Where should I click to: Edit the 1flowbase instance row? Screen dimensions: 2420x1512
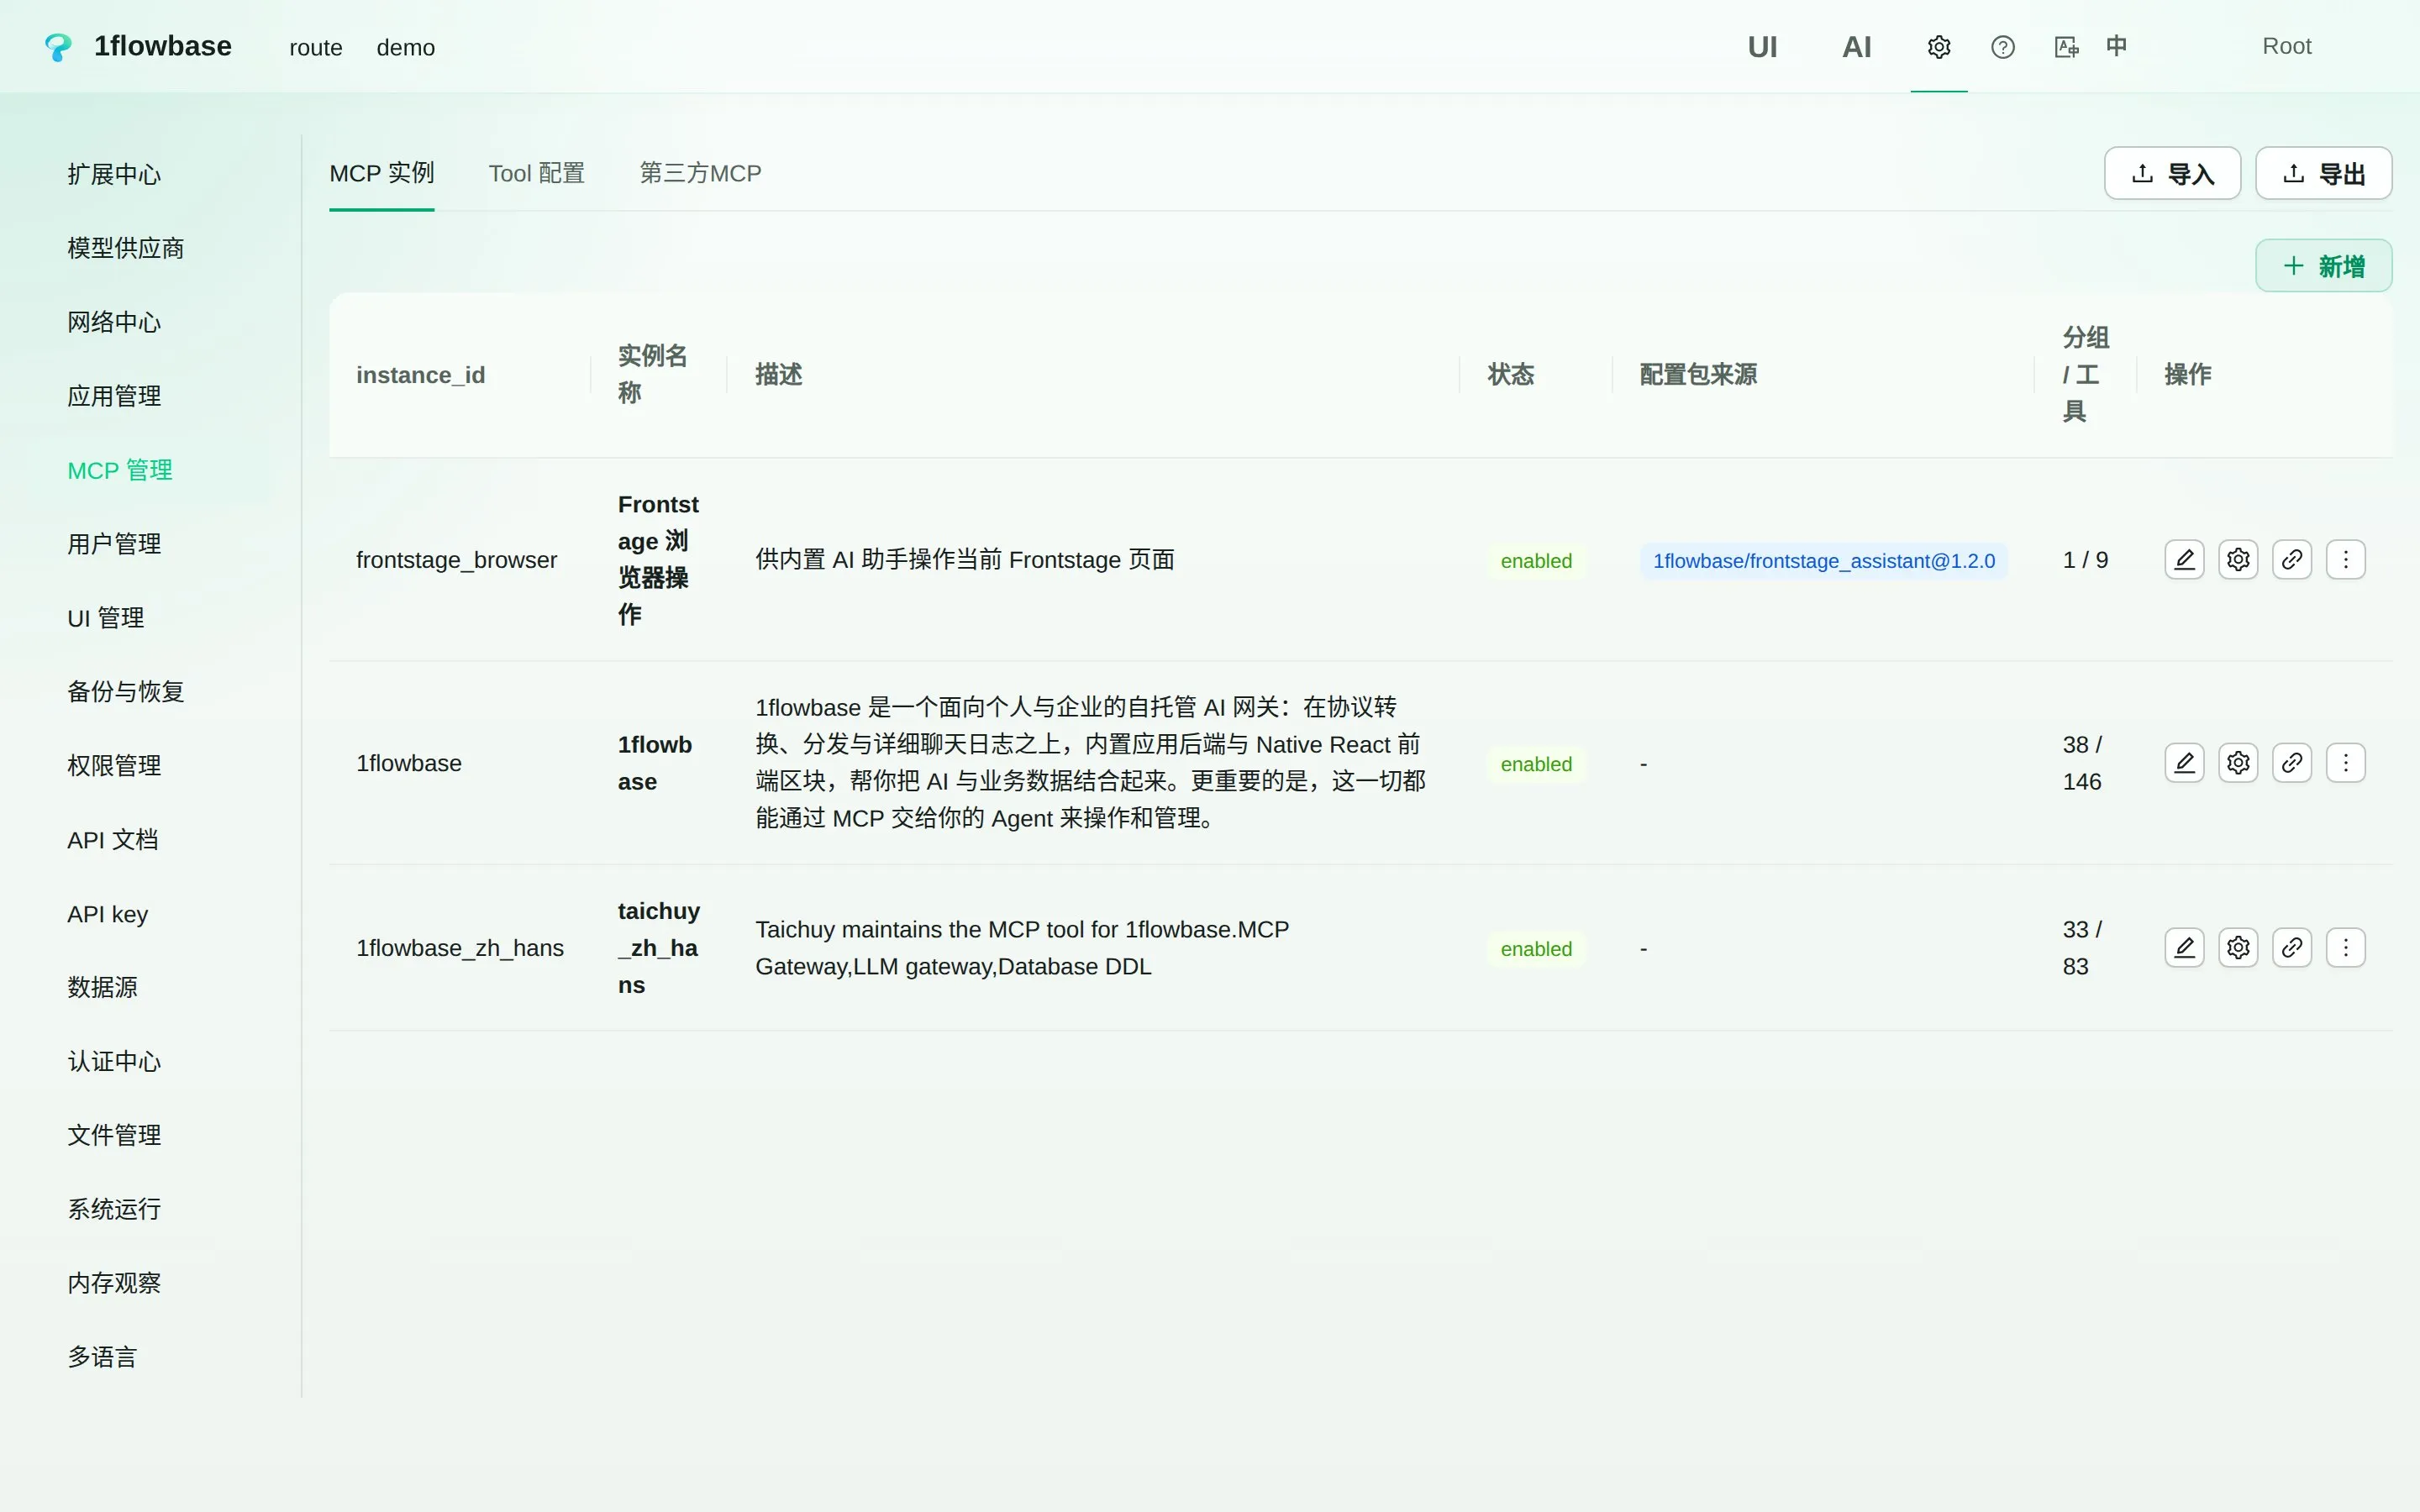tap(2184, 763)
